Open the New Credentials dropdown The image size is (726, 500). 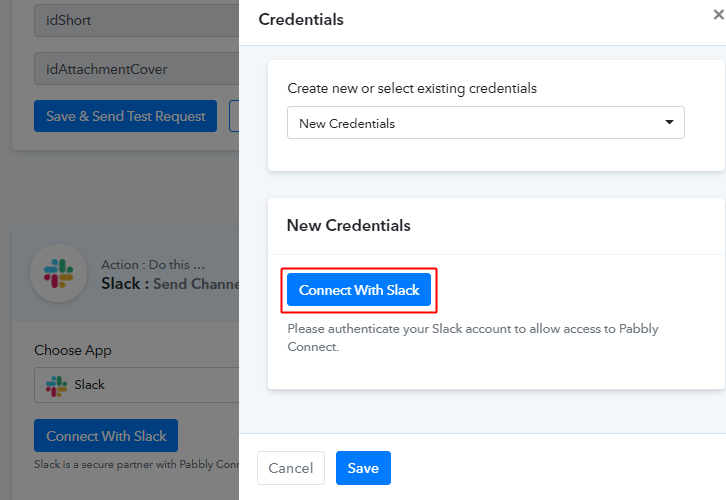[x=486, y=123]
